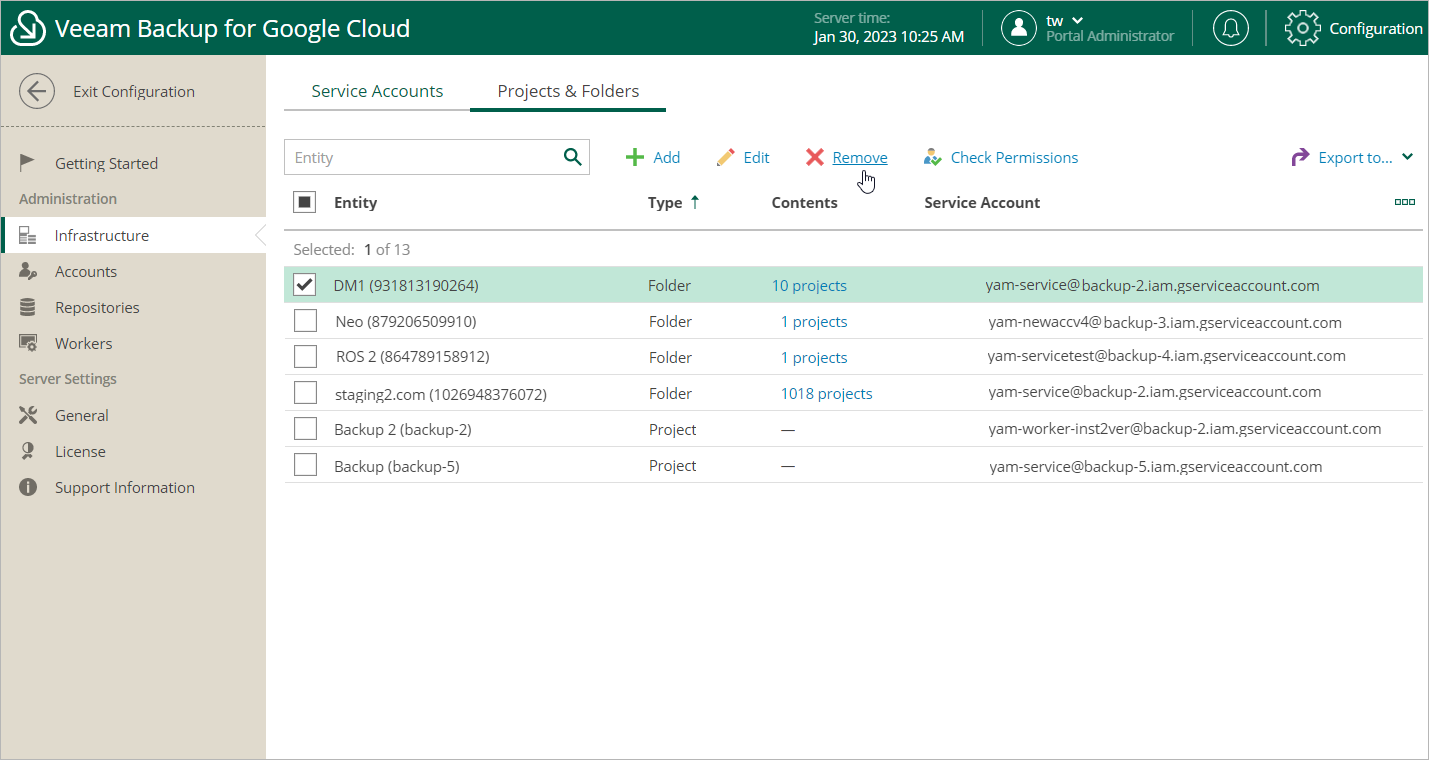The height and width of the screenshot is (760, 1429).
Task: Click the green plus Add icon
Action: coord(634,158)
